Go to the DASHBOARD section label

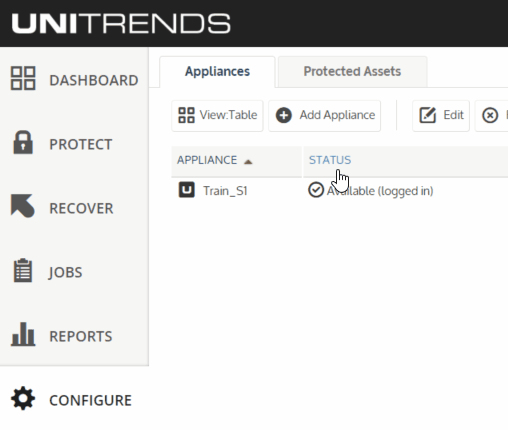coord(94,80)
